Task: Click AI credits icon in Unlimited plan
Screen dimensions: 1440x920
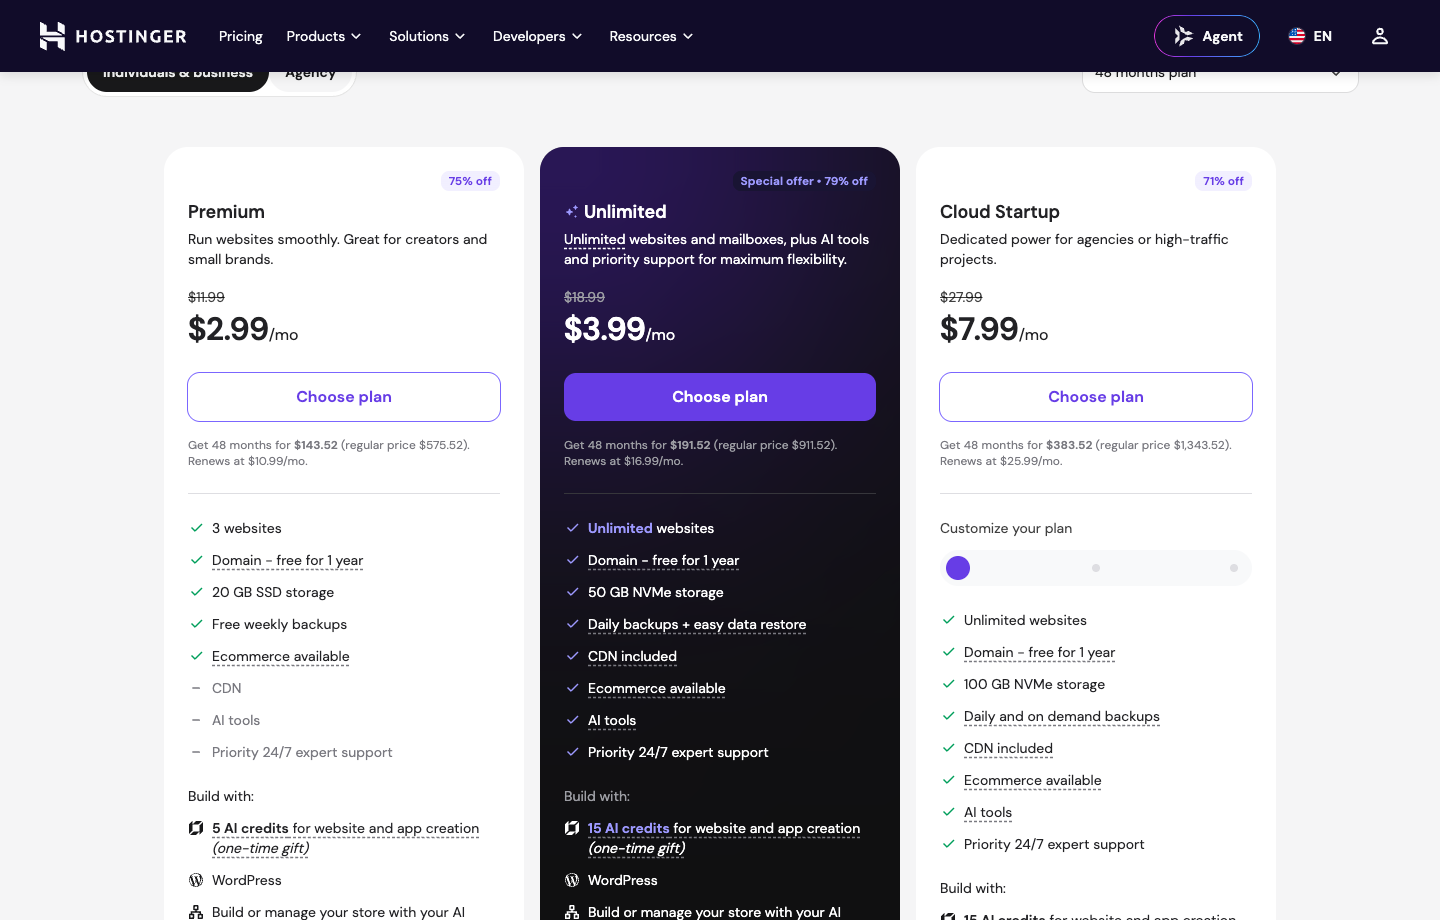Action: 572,828
